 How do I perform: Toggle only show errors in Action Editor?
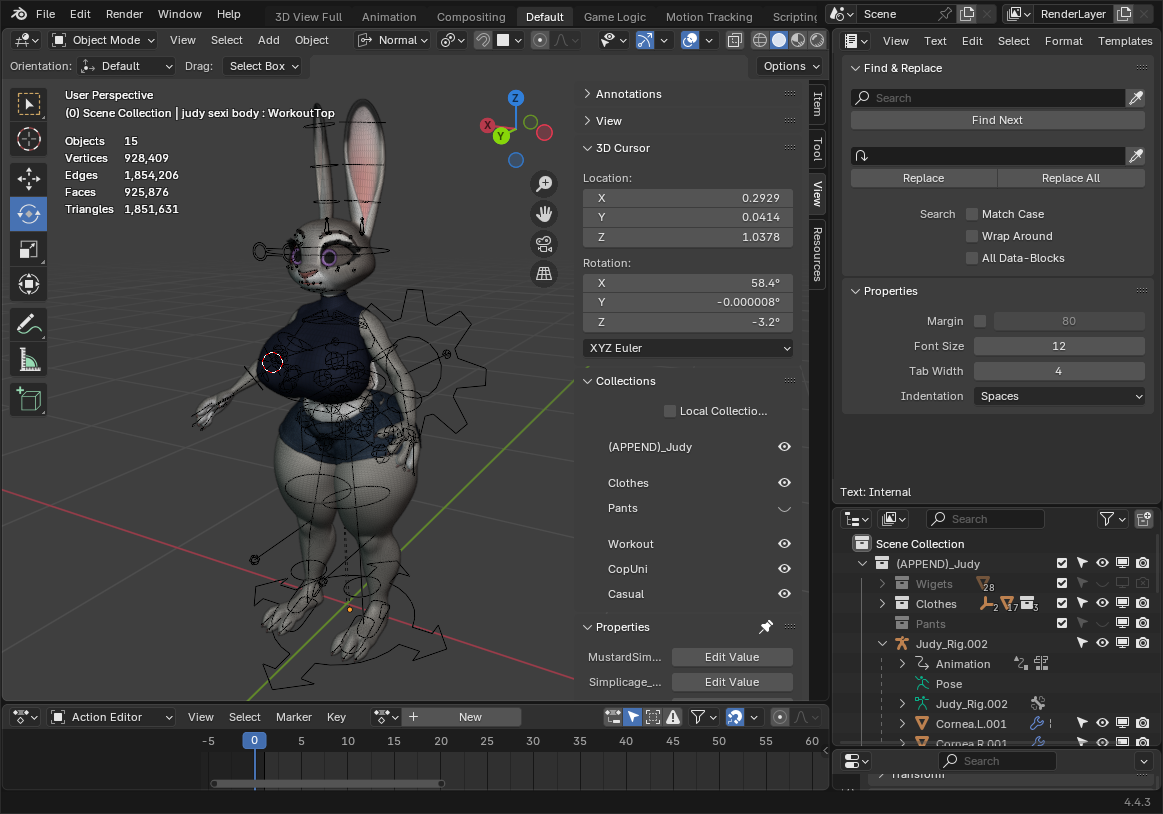pos(673,717)
